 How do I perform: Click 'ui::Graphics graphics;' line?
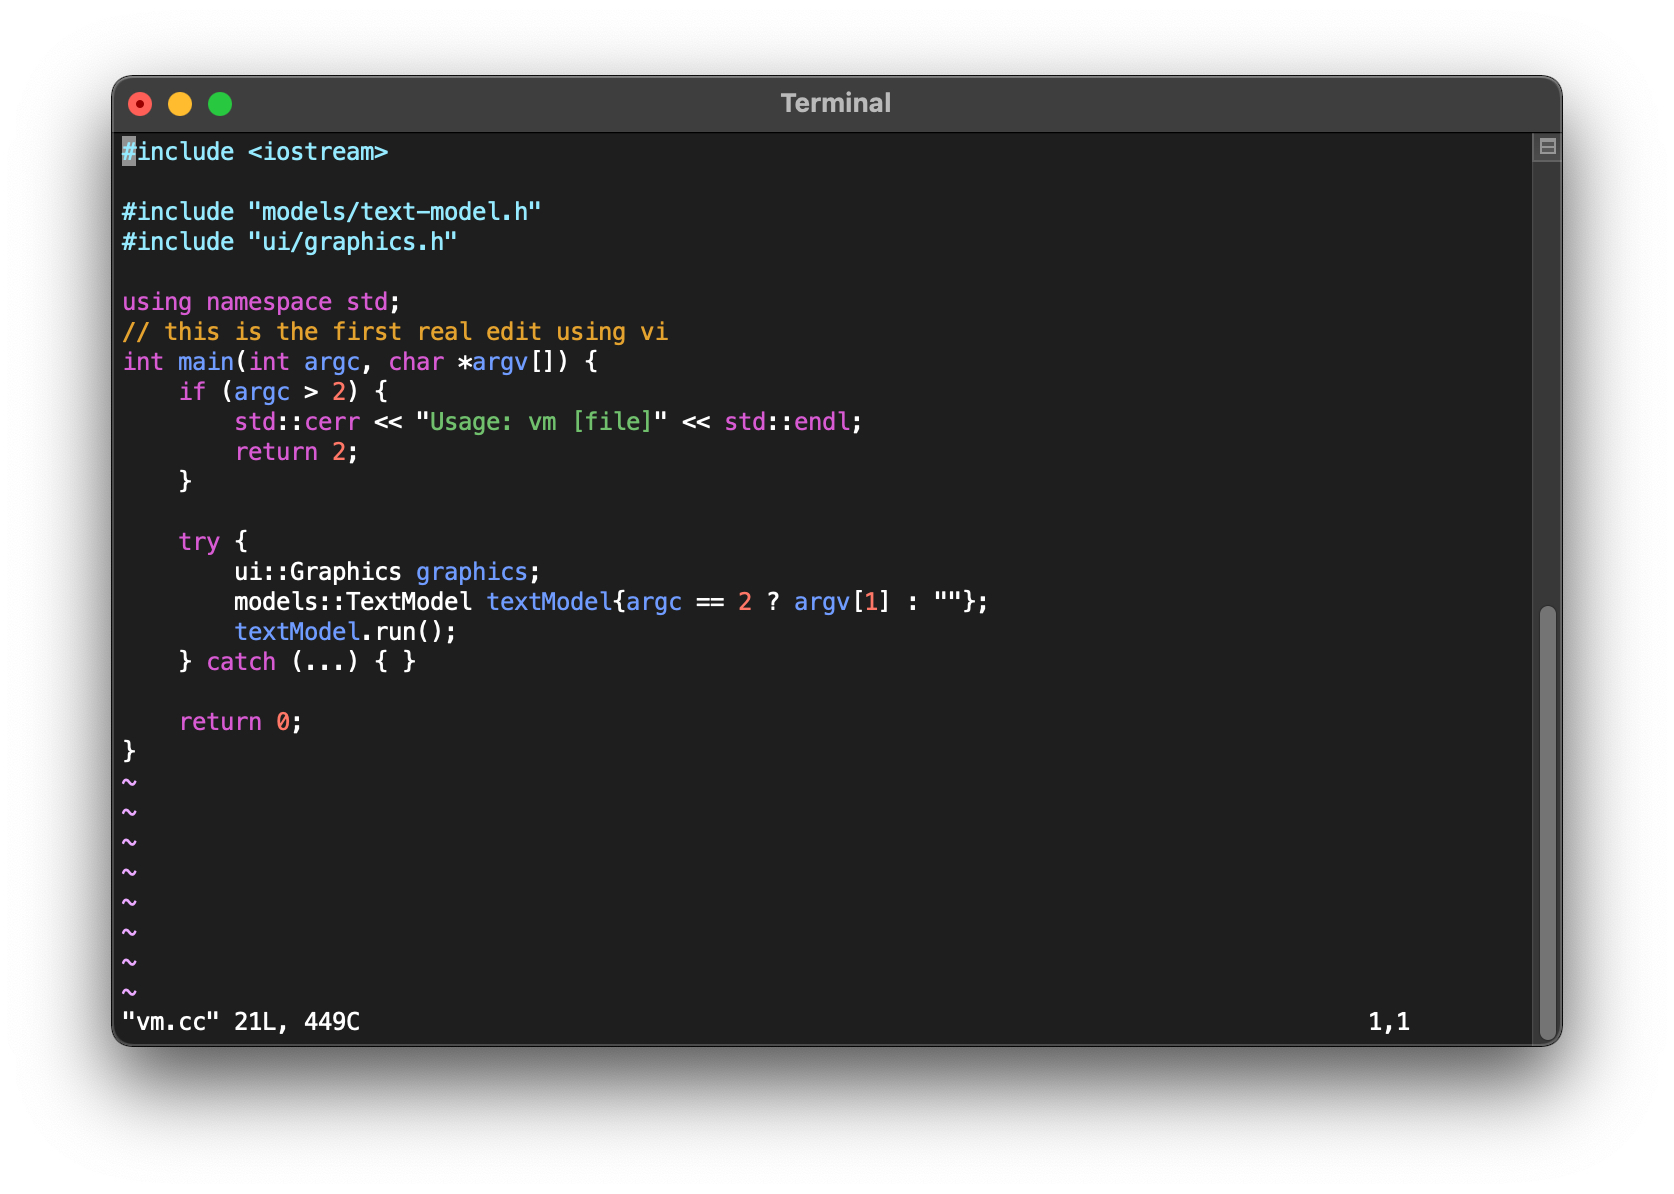[387, 572]
